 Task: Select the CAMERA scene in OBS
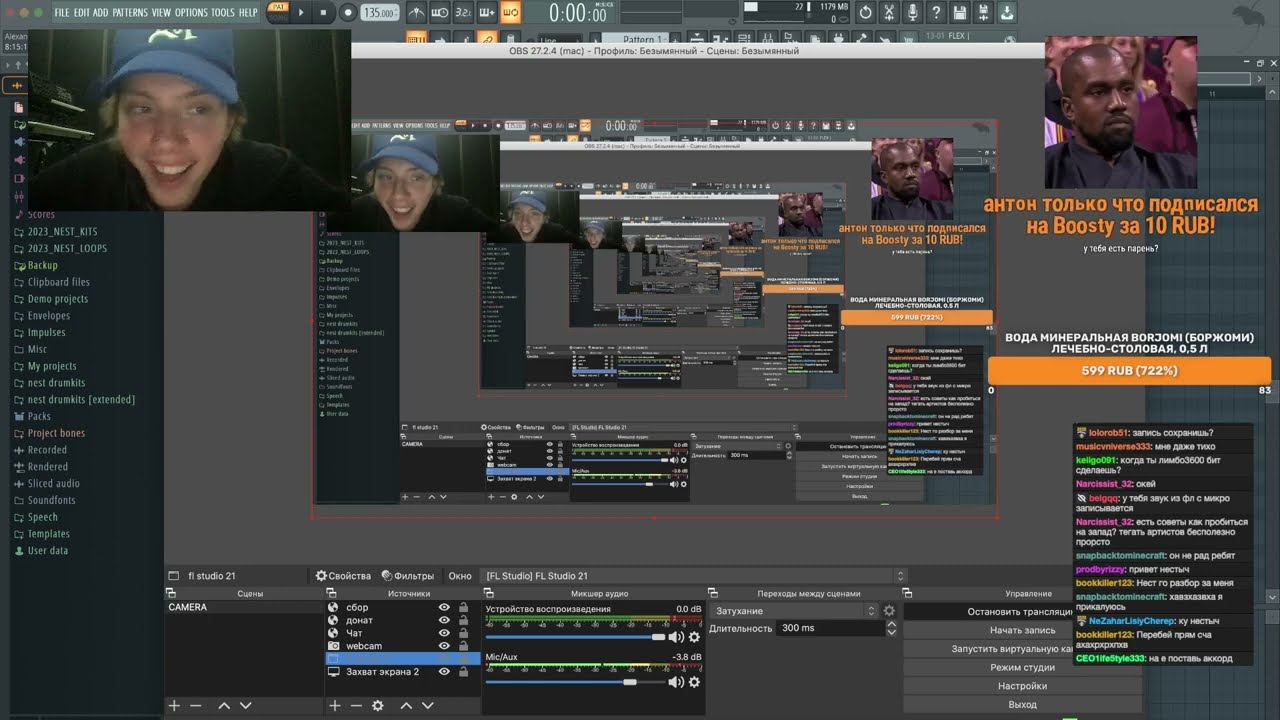(x=244, y=607)
